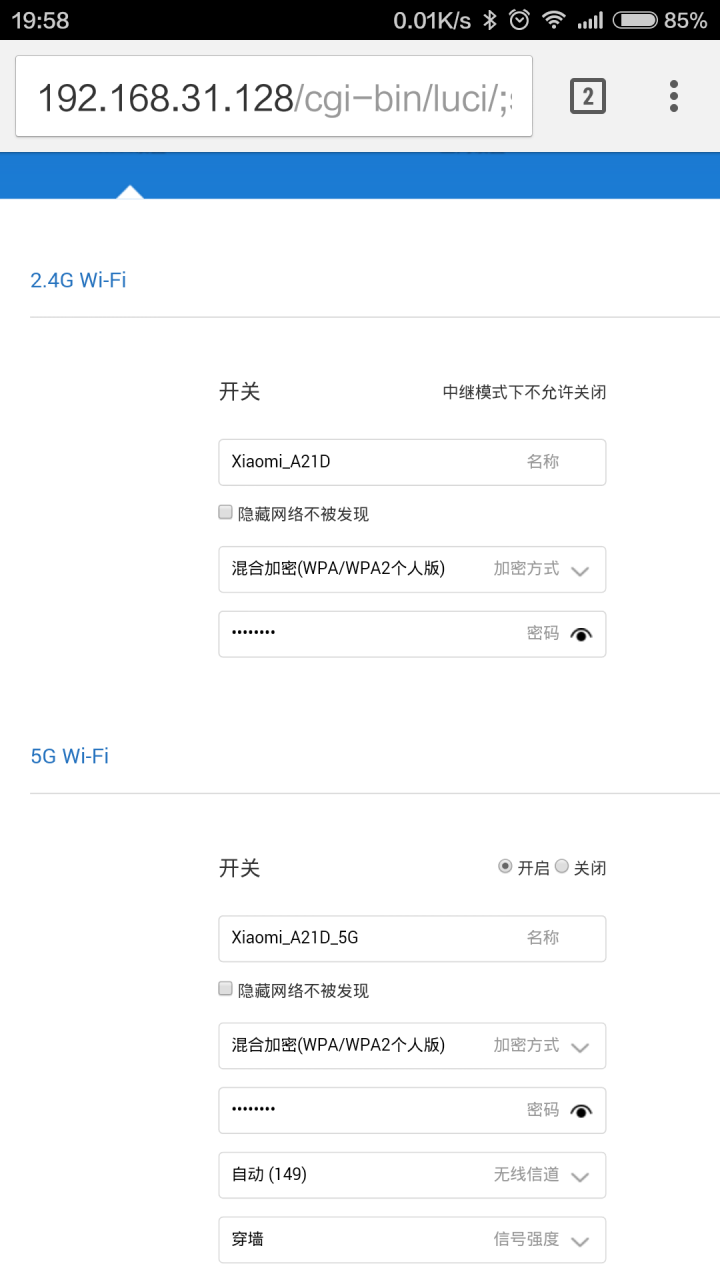Select the 关闭 radio for 5G Wi-Fi
The image size is (720, 1280).
coord(561,867)
